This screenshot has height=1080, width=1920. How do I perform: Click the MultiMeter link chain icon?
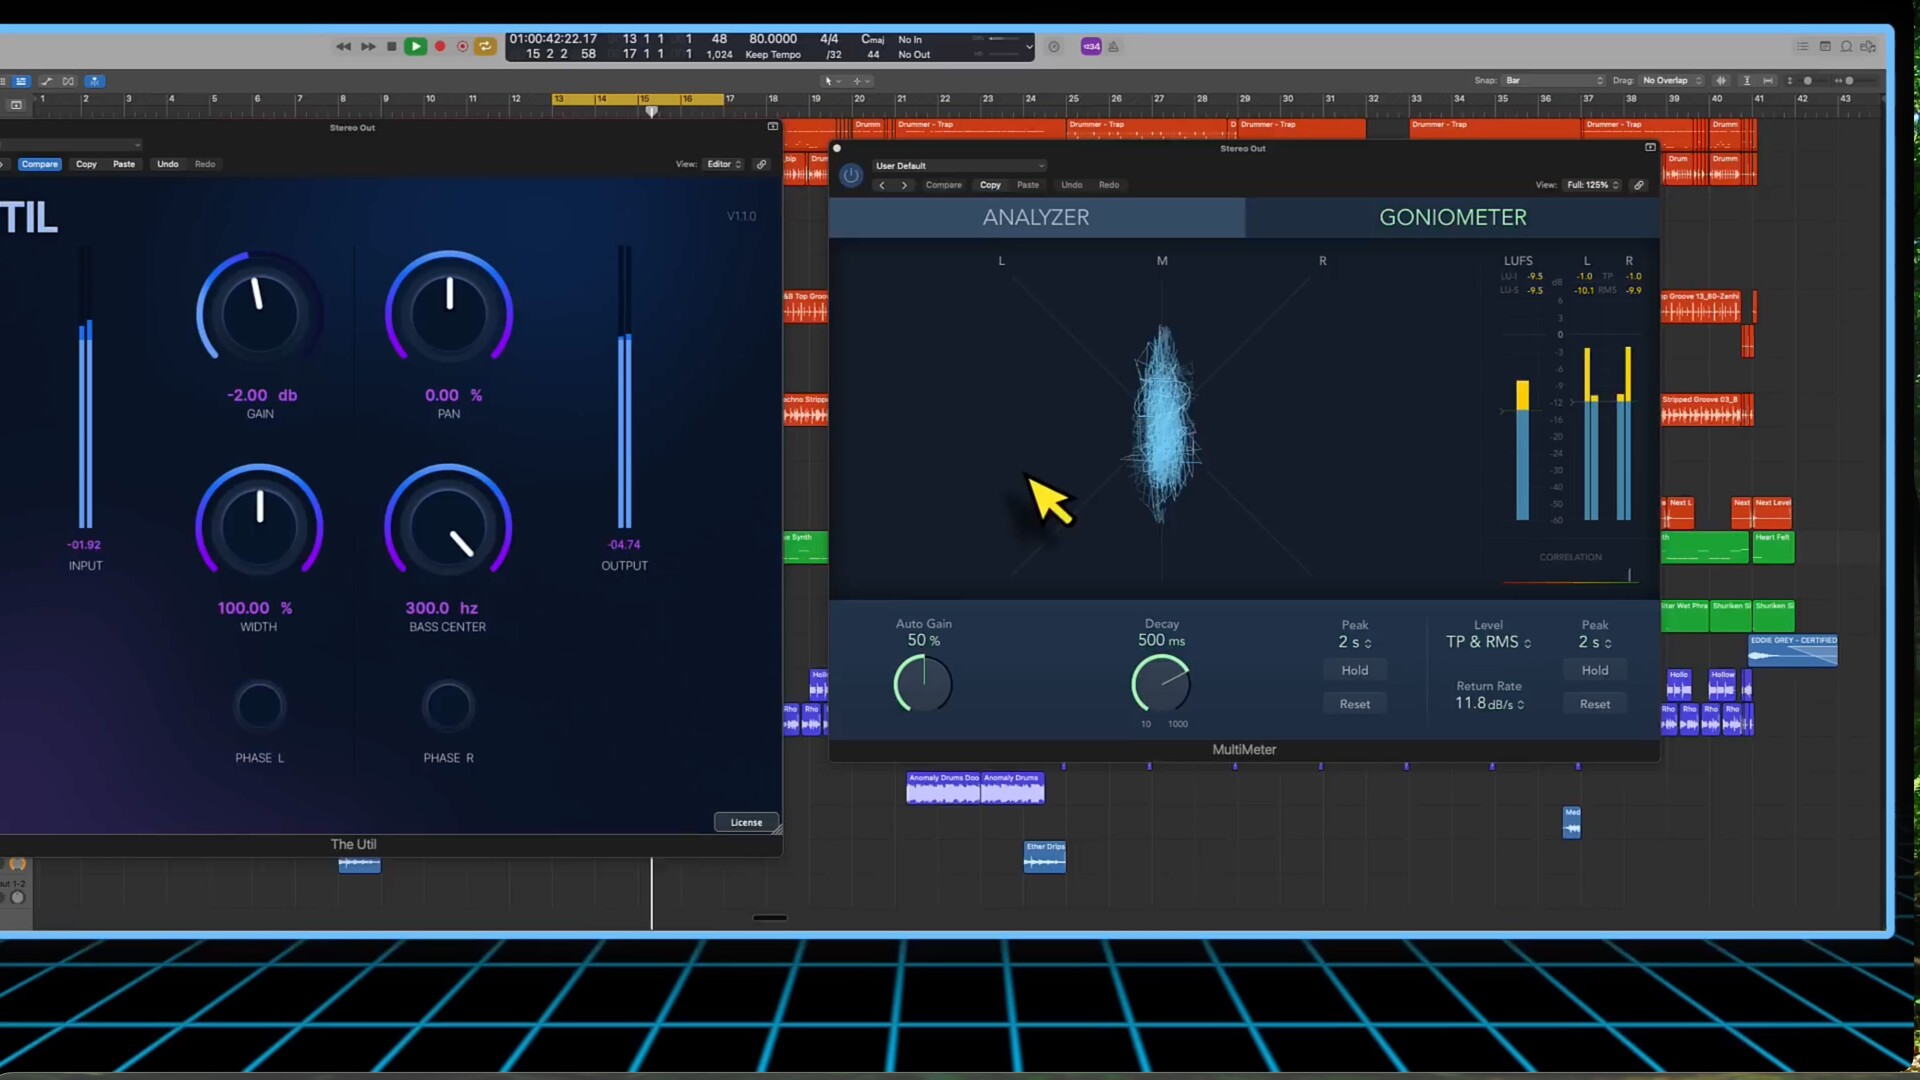[1638, 185]
